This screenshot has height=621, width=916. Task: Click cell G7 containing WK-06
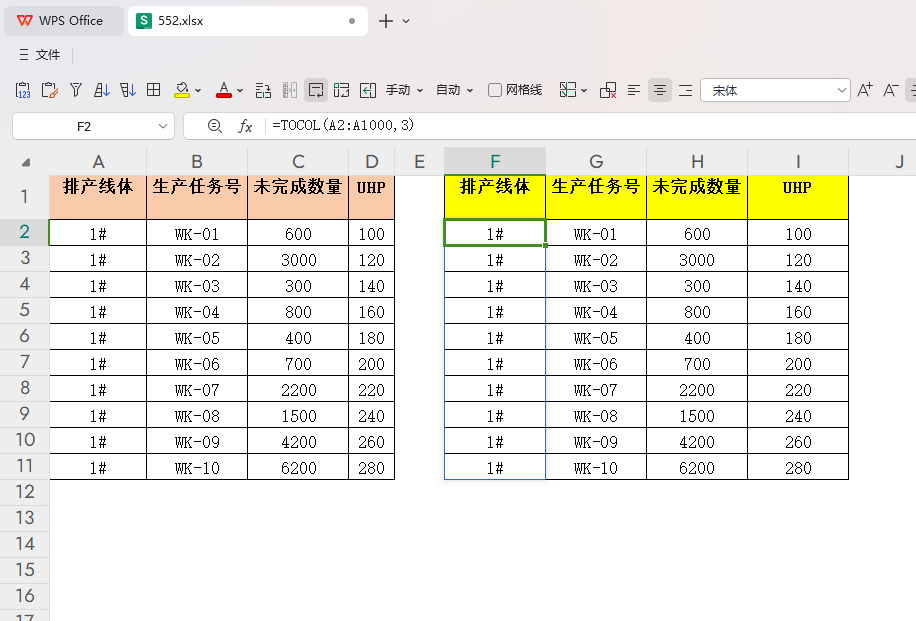596,364
